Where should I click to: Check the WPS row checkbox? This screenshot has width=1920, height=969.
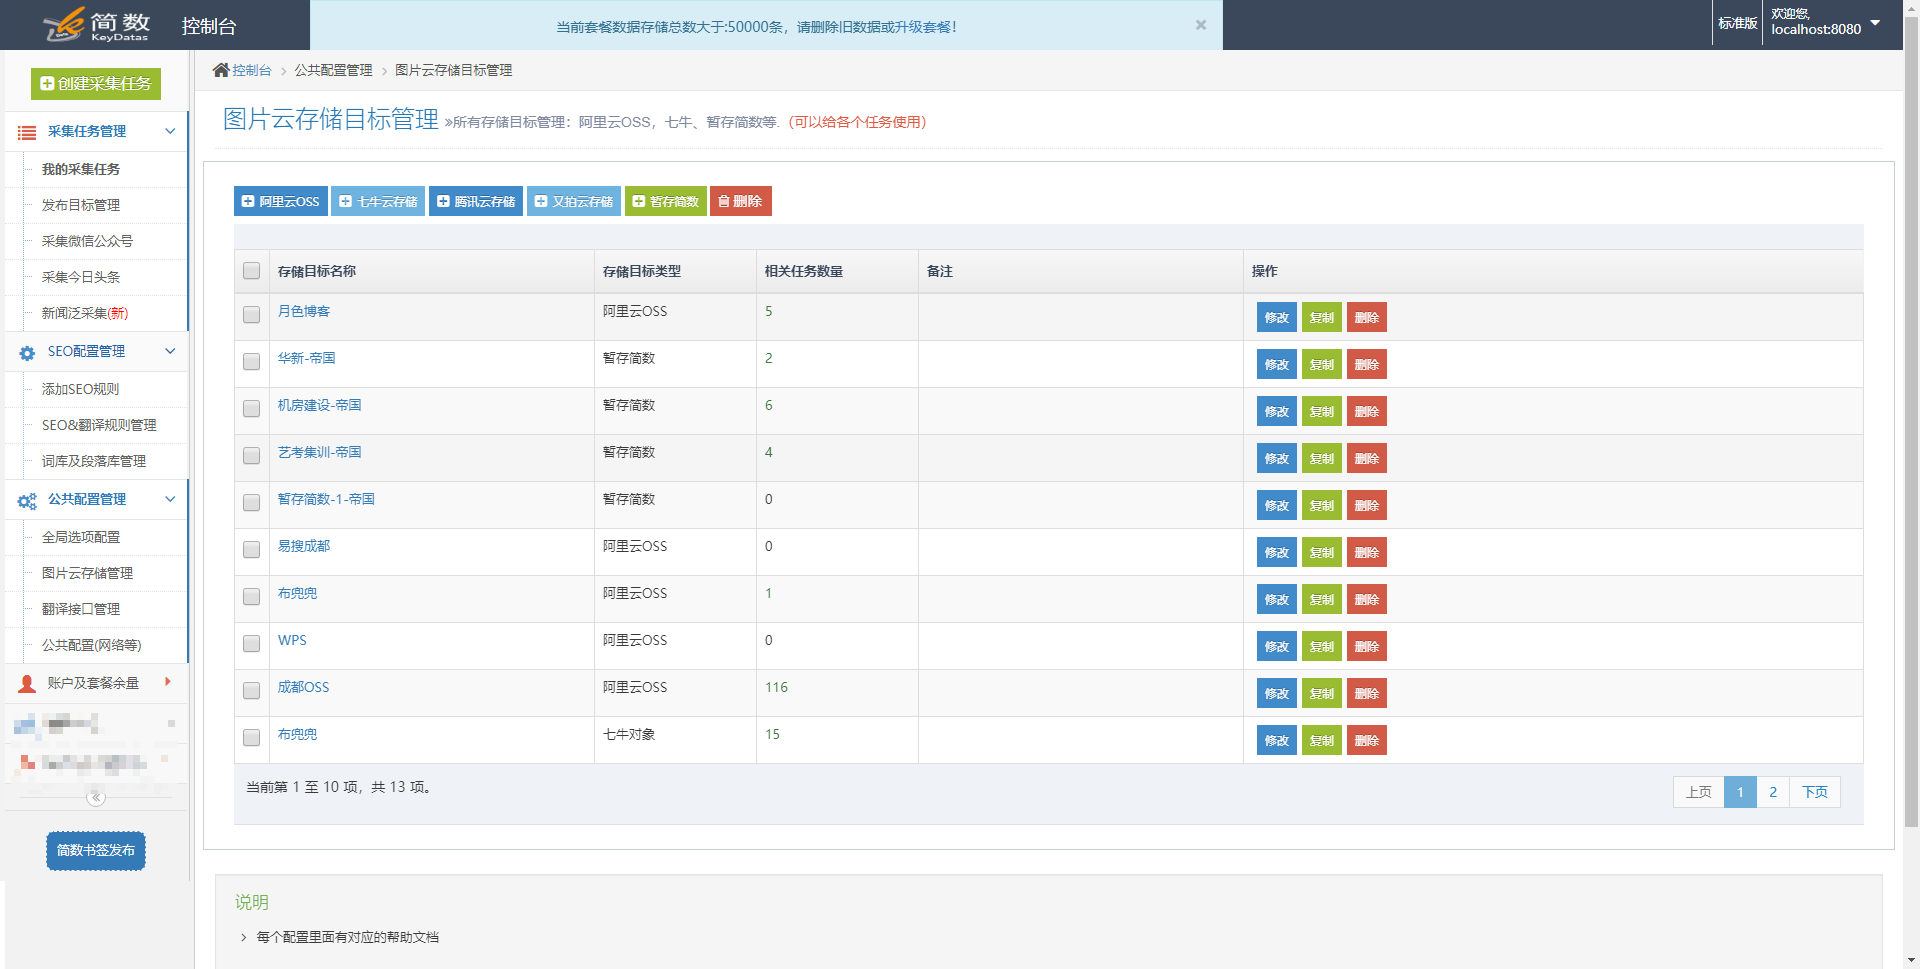point(251,643)
